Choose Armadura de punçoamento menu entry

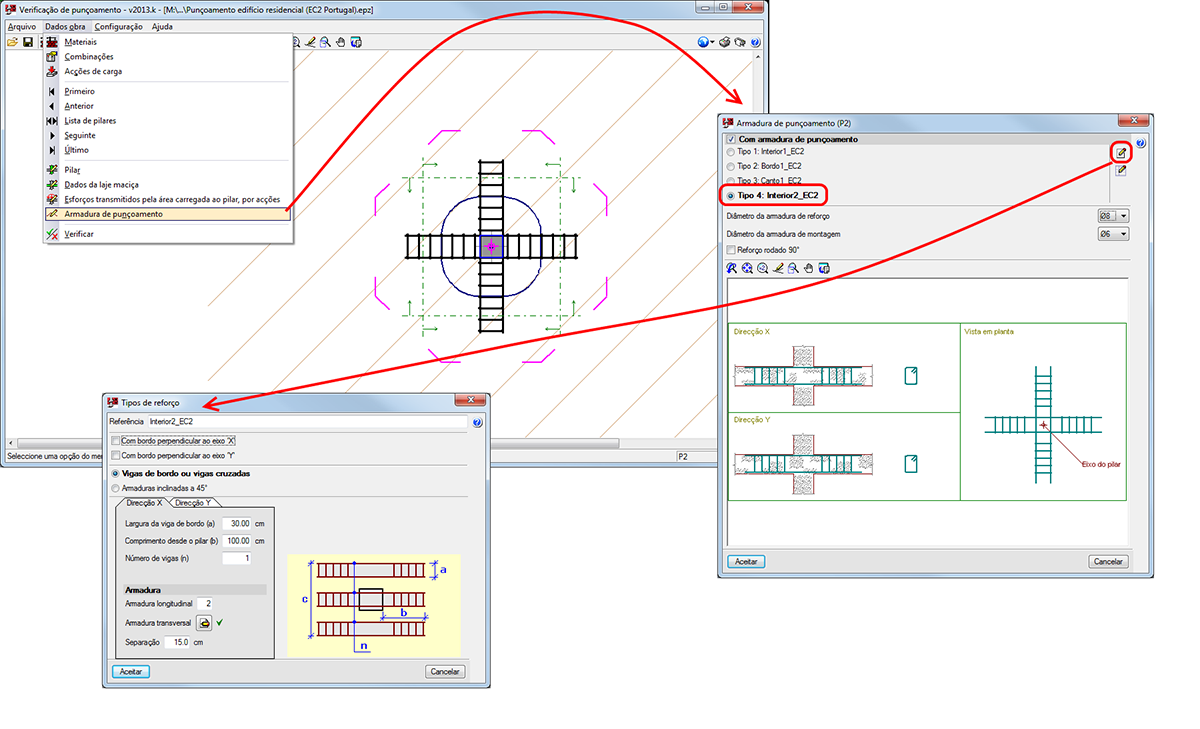click(x=168, y=214)
